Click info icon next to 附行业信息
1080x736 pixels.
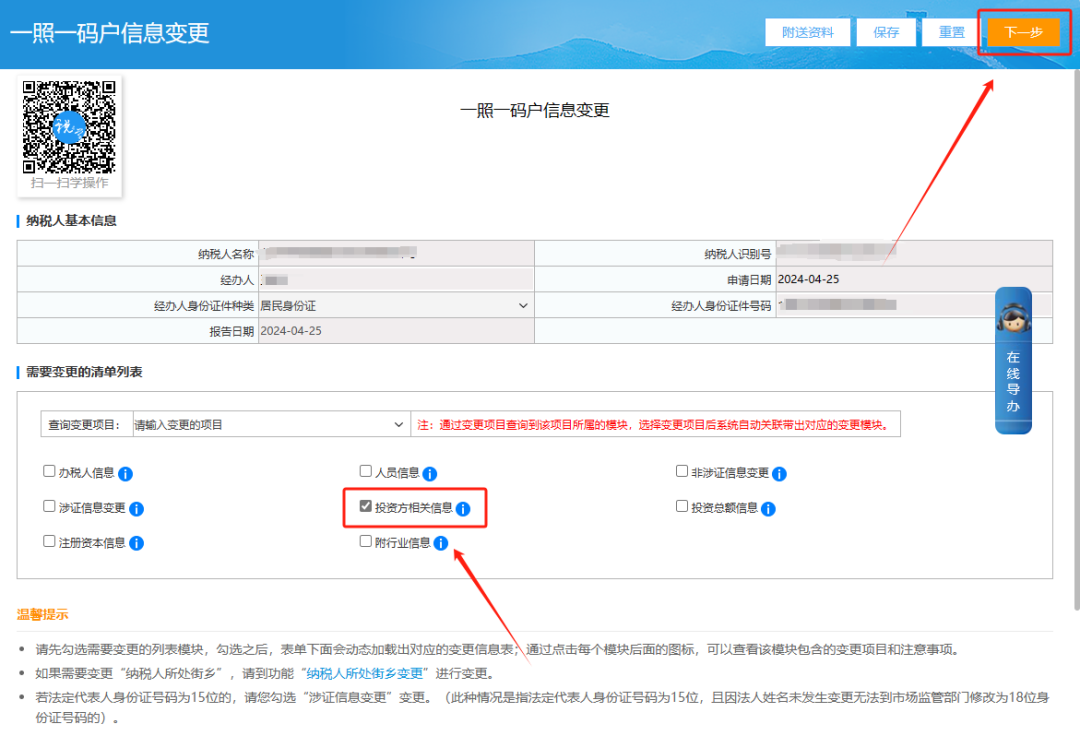[441, 543]
